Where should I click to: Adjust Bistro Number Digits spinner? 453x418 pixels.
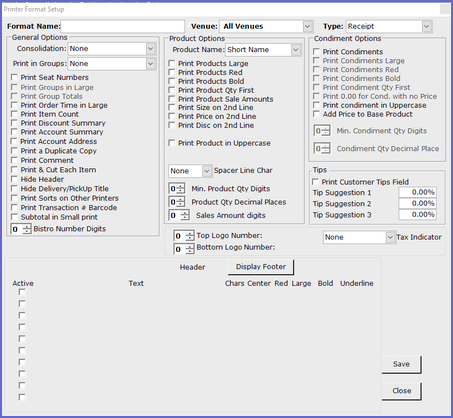[27, 229]
